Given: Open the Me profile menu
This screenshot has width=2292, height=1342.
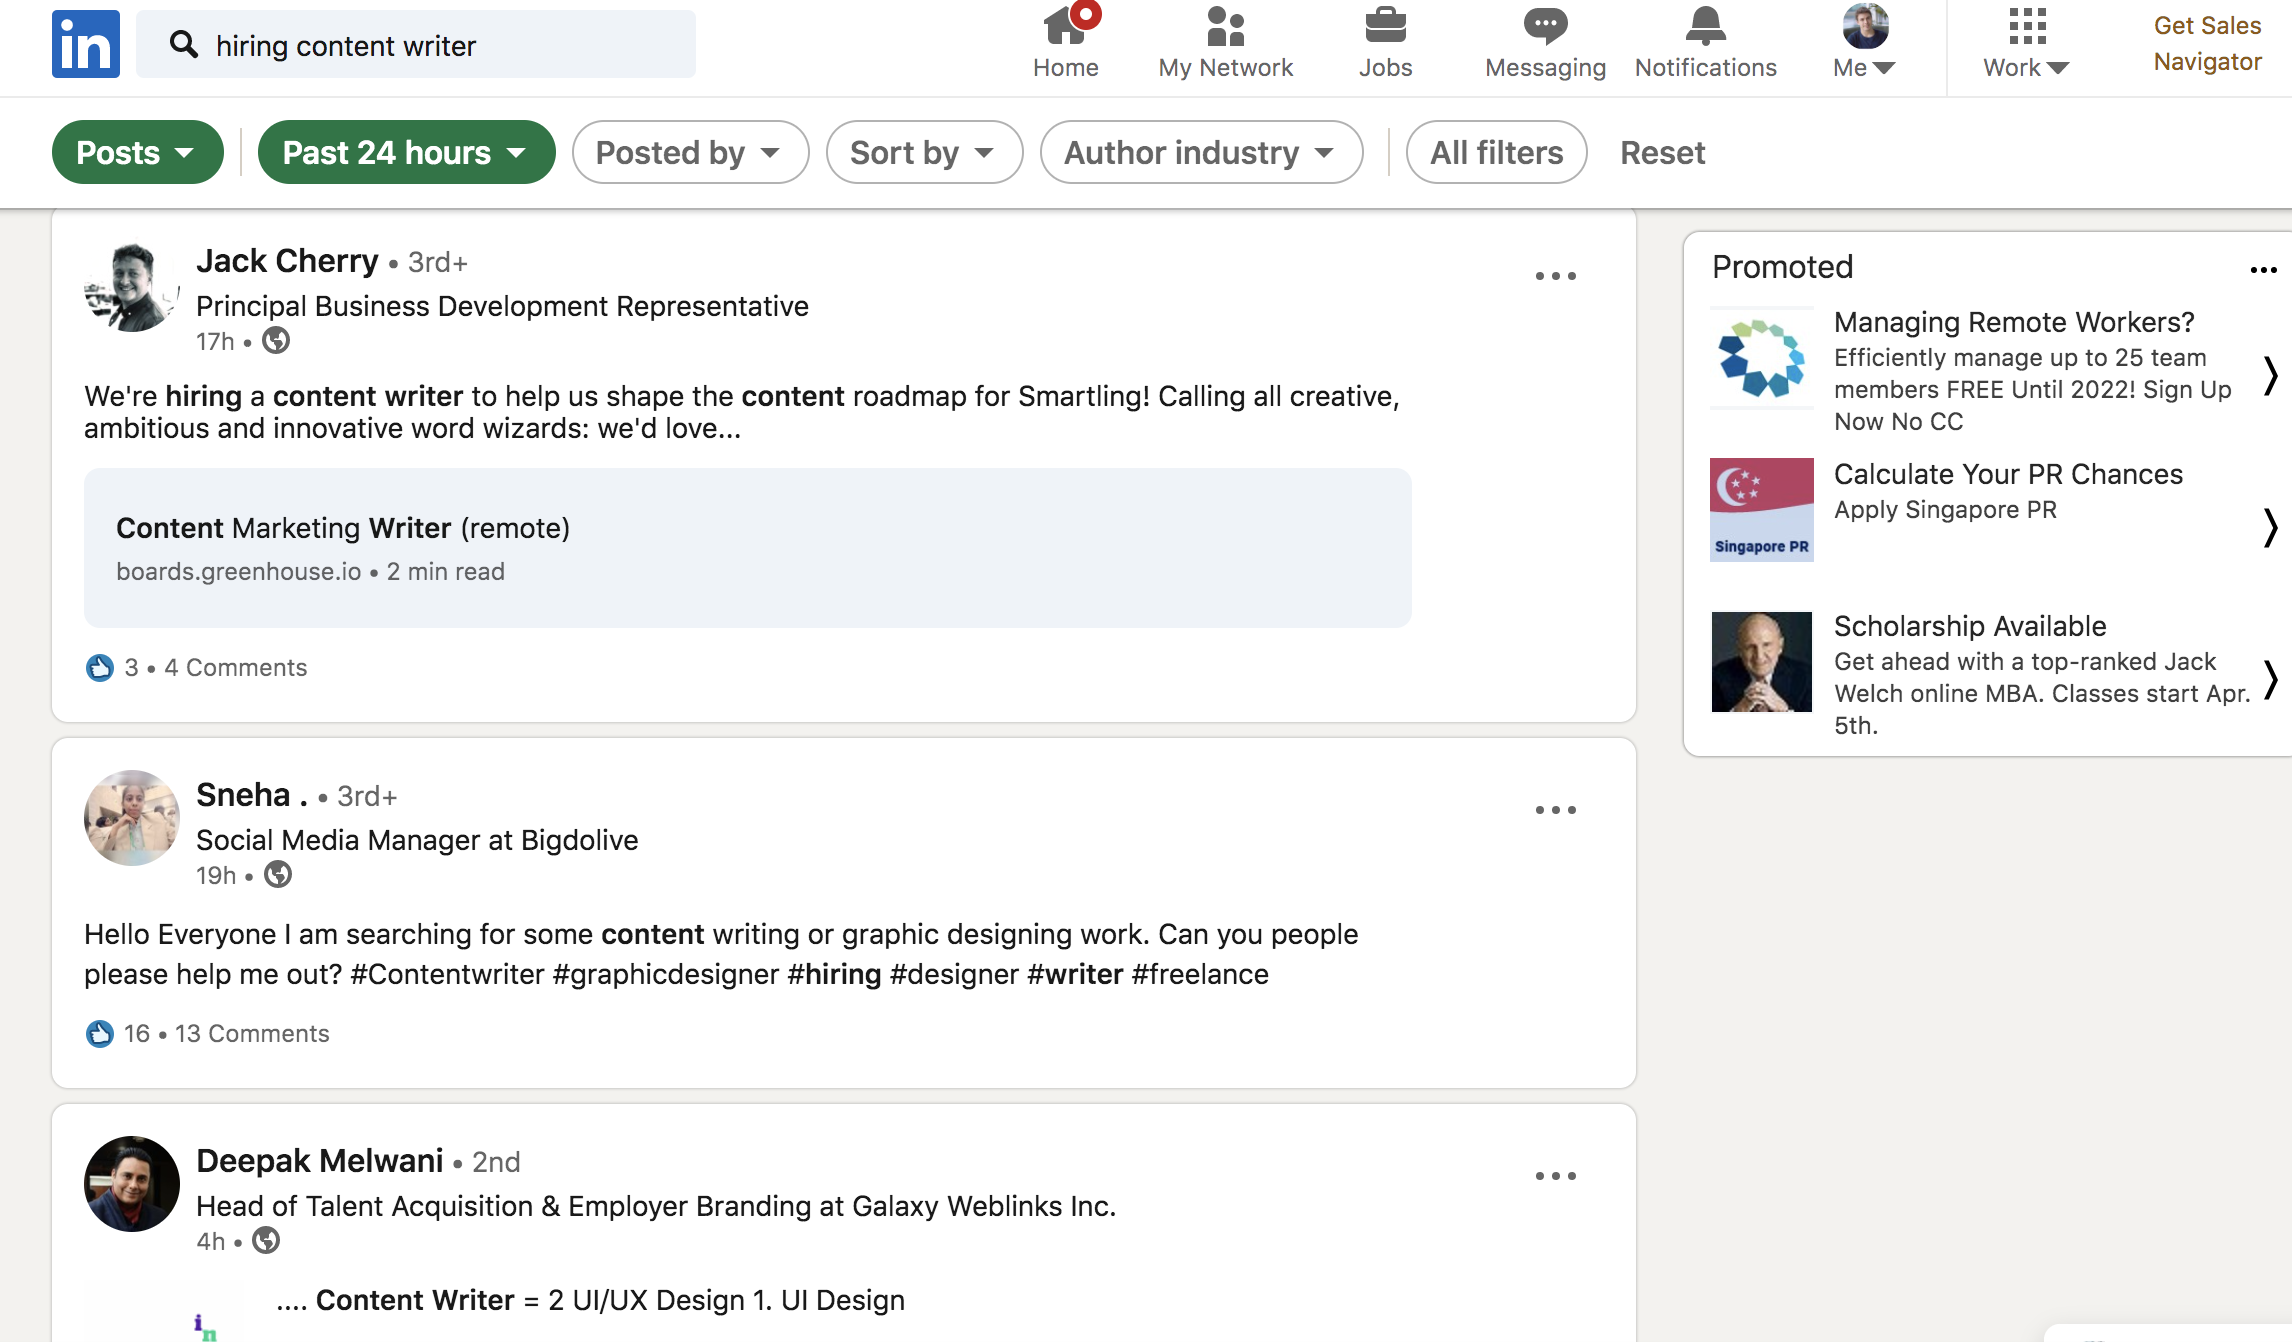Looking at the screenshot, I should pyautogui.click(x=1864, y=44).
